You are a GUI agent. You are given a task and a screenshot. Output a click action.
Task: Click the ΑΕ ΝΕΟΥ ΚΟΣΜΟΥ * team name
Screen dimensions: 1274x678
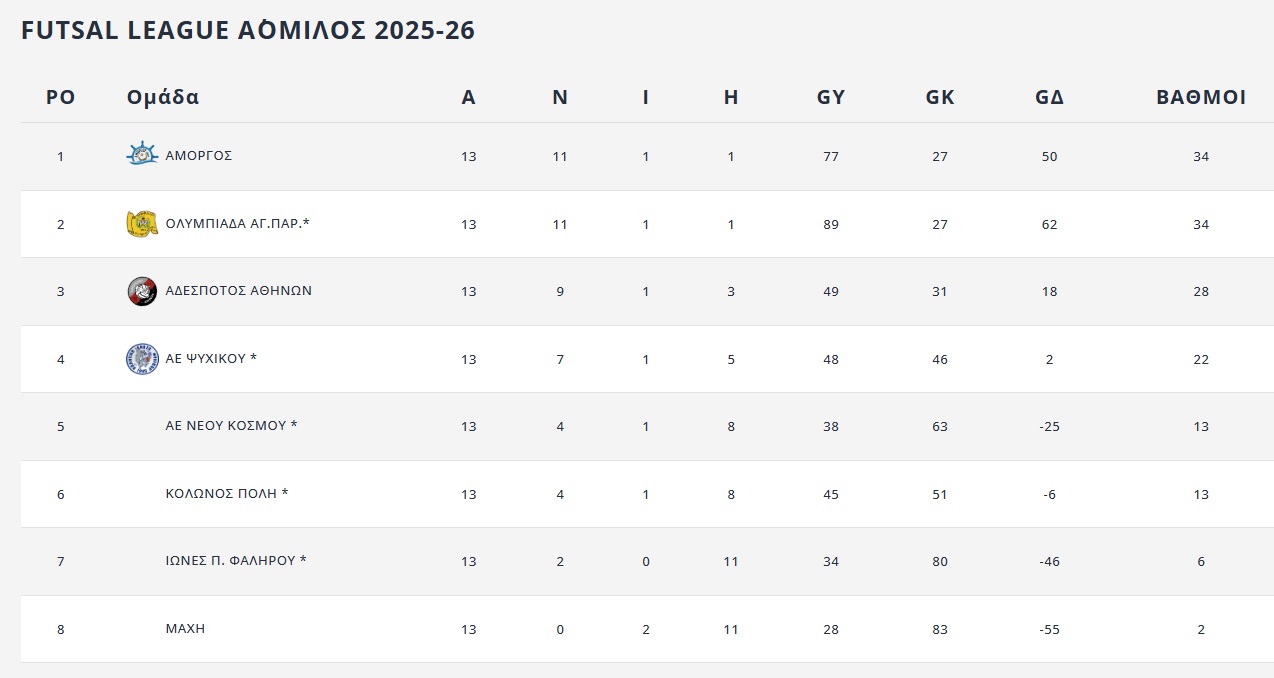[x=231, y=426]
